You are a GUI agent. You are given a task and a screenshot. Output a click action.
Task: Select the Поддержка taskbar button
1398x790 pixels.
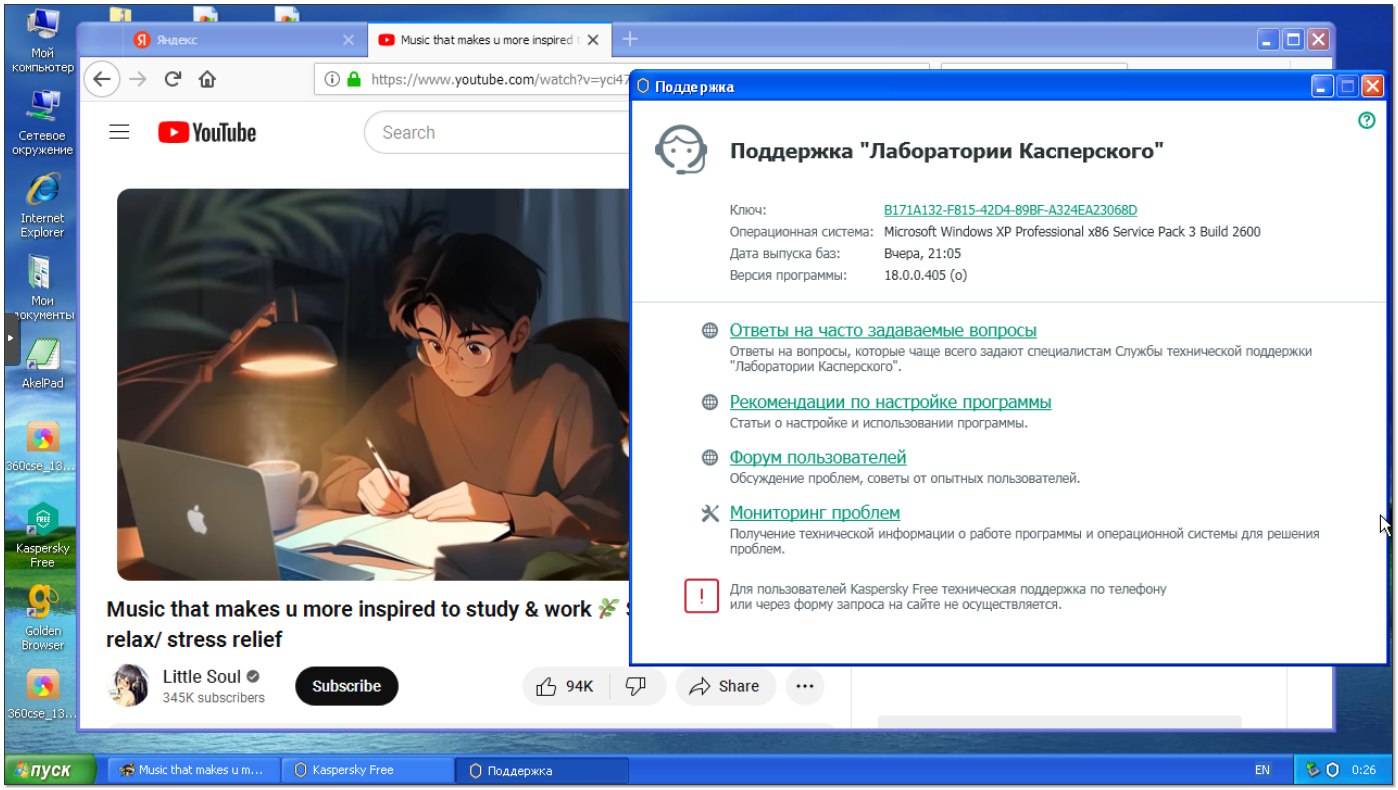(x=542, y=770)
